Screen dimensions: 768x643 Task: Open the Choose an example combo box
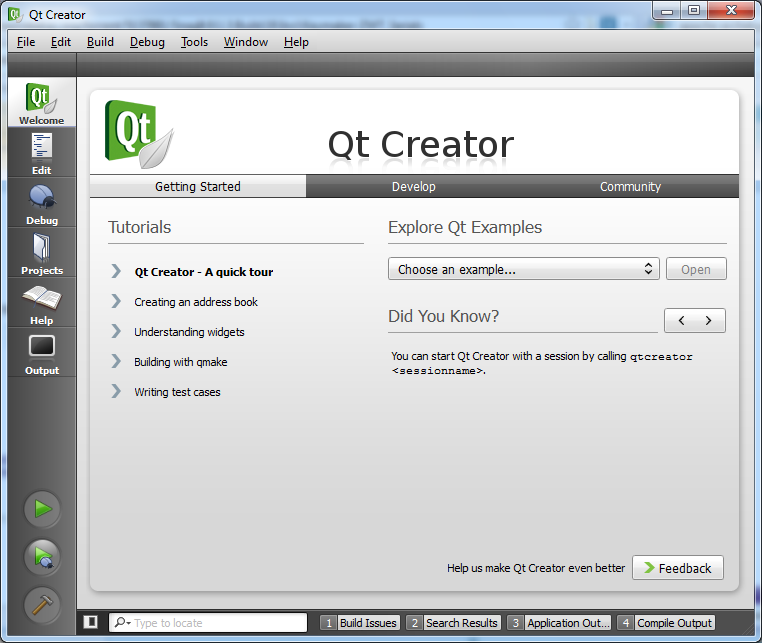click(524, 269)
